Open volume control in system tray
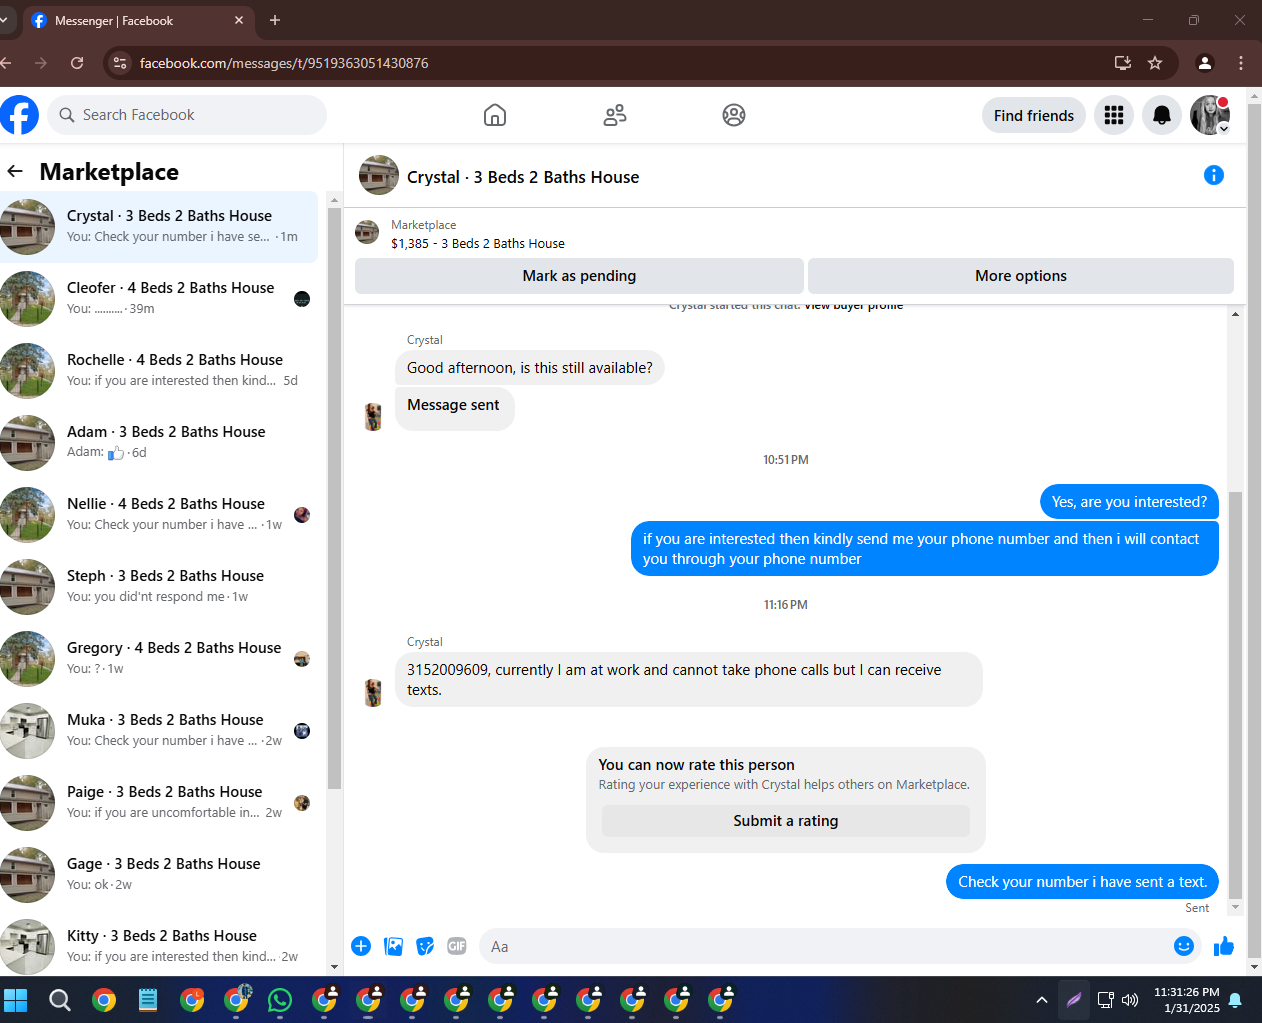The height and width of the screenshot is (1023, 1262). [1131, 1000]
